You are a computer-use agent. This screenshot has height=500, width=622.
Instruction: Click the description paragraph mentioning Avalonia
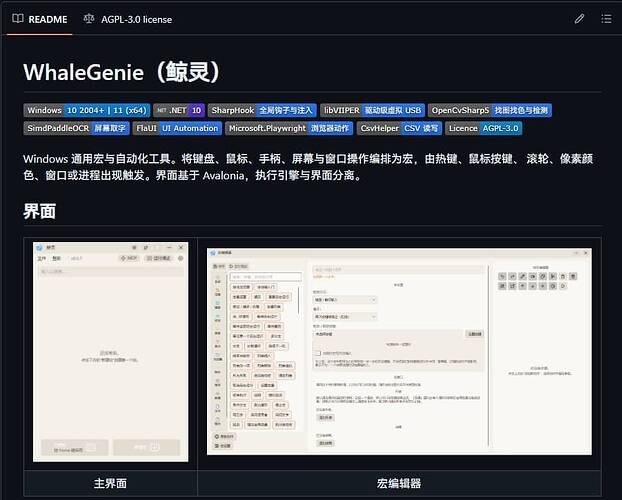pyautogui.click(x=308, y=167)
